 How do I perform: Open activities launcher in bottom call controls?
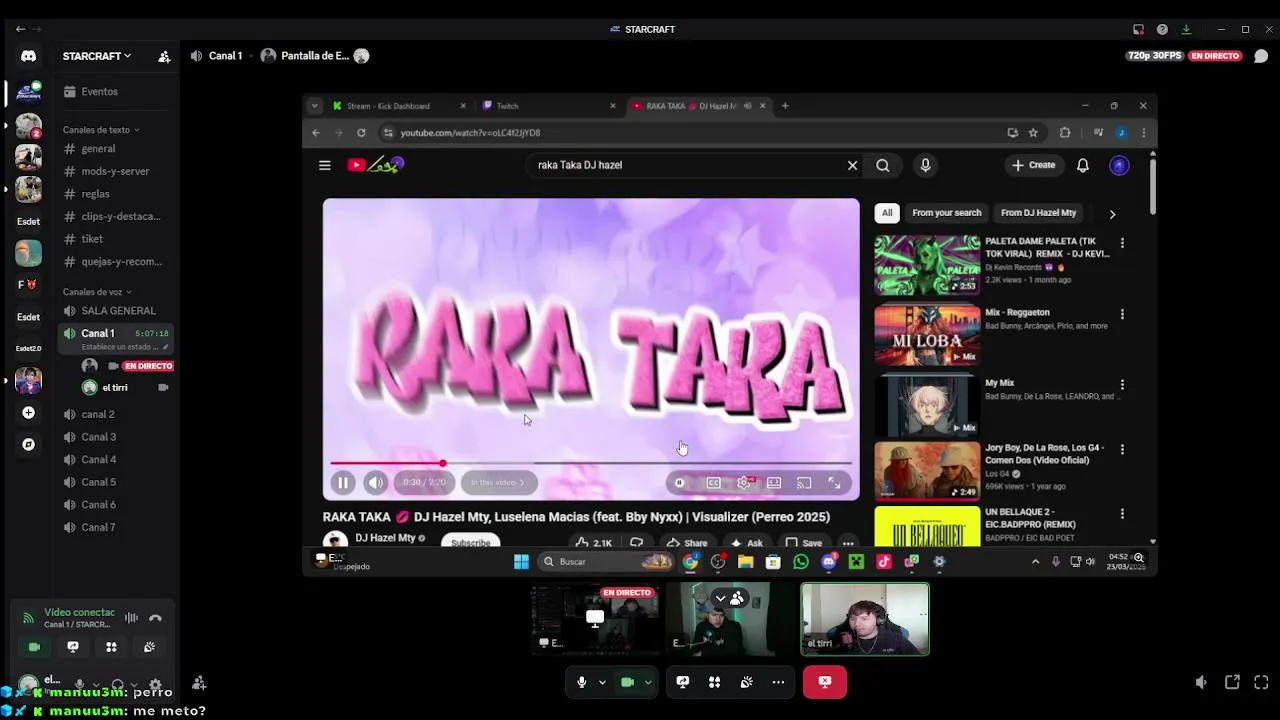[x=714, y=682]
